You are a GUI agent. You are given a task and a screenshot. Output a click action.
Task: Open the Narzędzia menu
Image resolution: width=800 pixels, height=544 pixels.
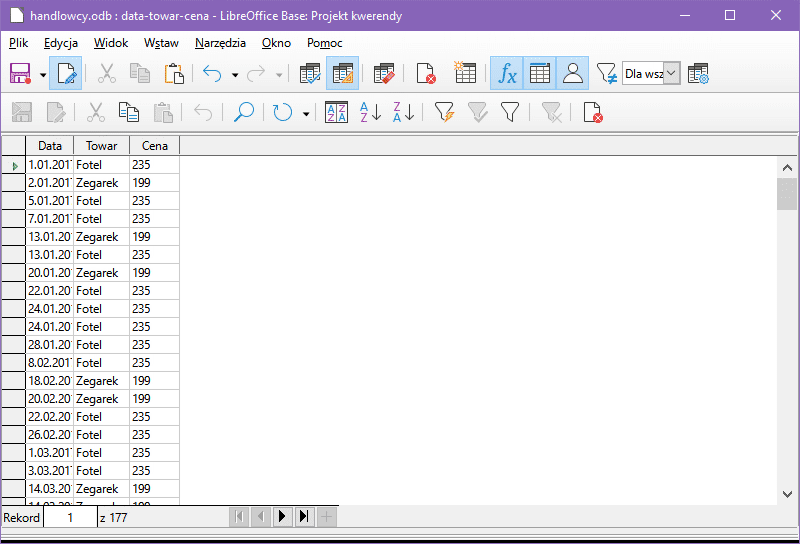[x=220, y=43]
